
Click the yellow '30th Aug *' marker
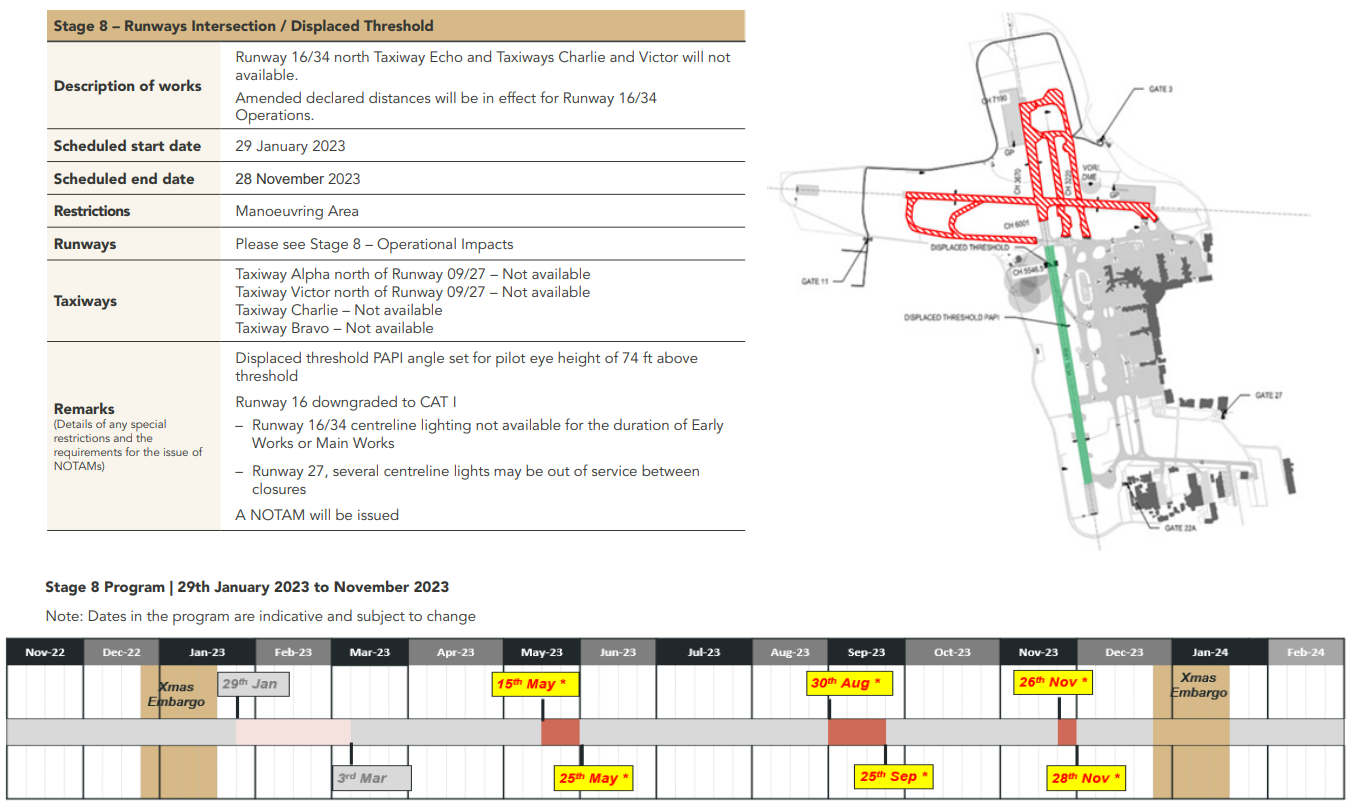click(851, 683)
